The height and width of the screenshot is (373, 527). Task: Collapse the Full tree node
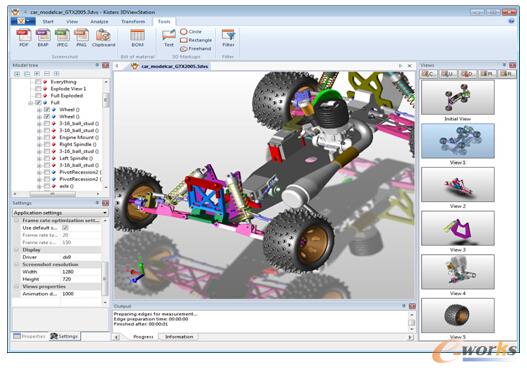coord(31,102)
